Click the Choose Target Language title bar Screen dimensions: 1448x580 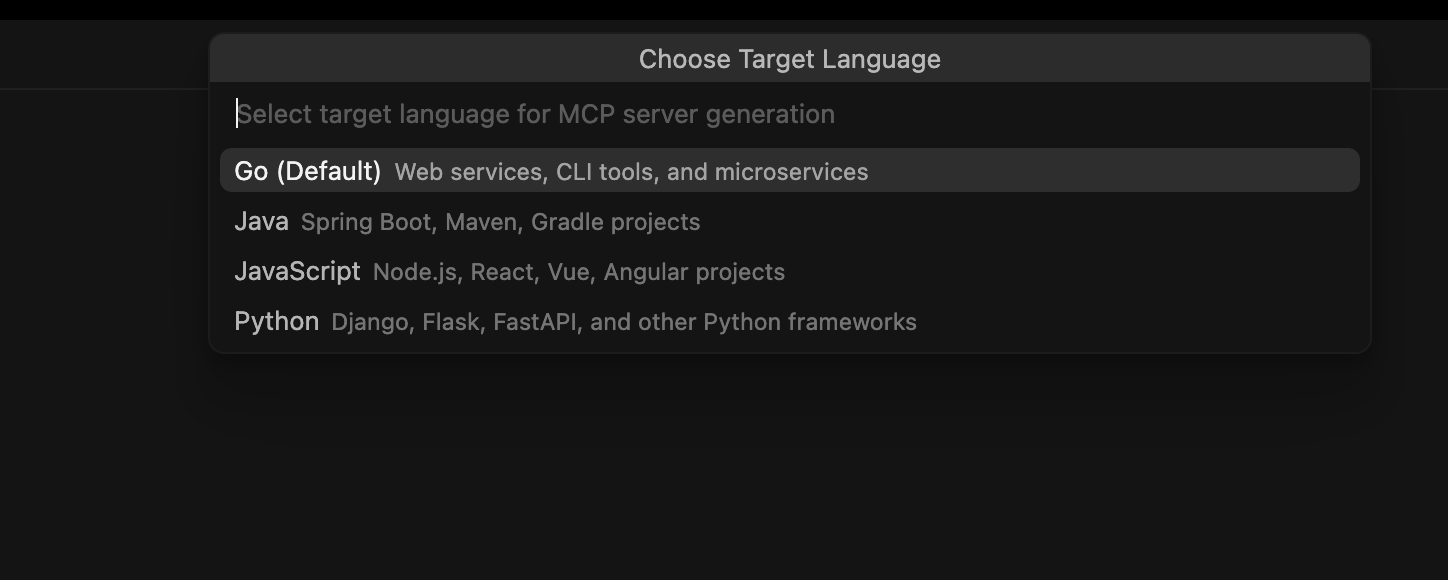(789, 58)
